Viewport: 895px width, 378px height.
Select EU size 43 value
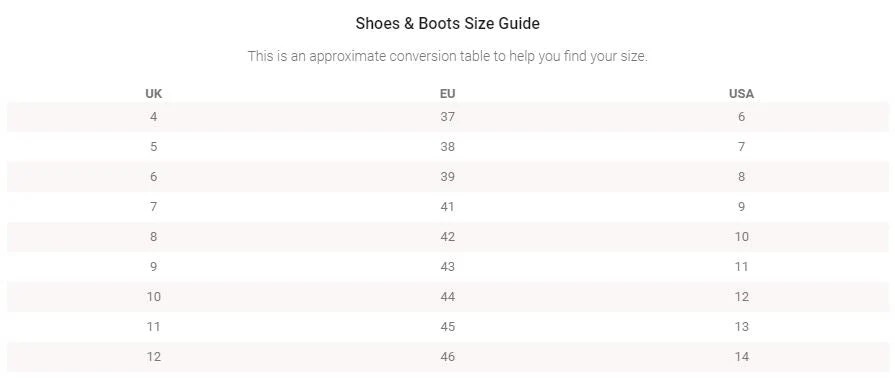point(448,267)
